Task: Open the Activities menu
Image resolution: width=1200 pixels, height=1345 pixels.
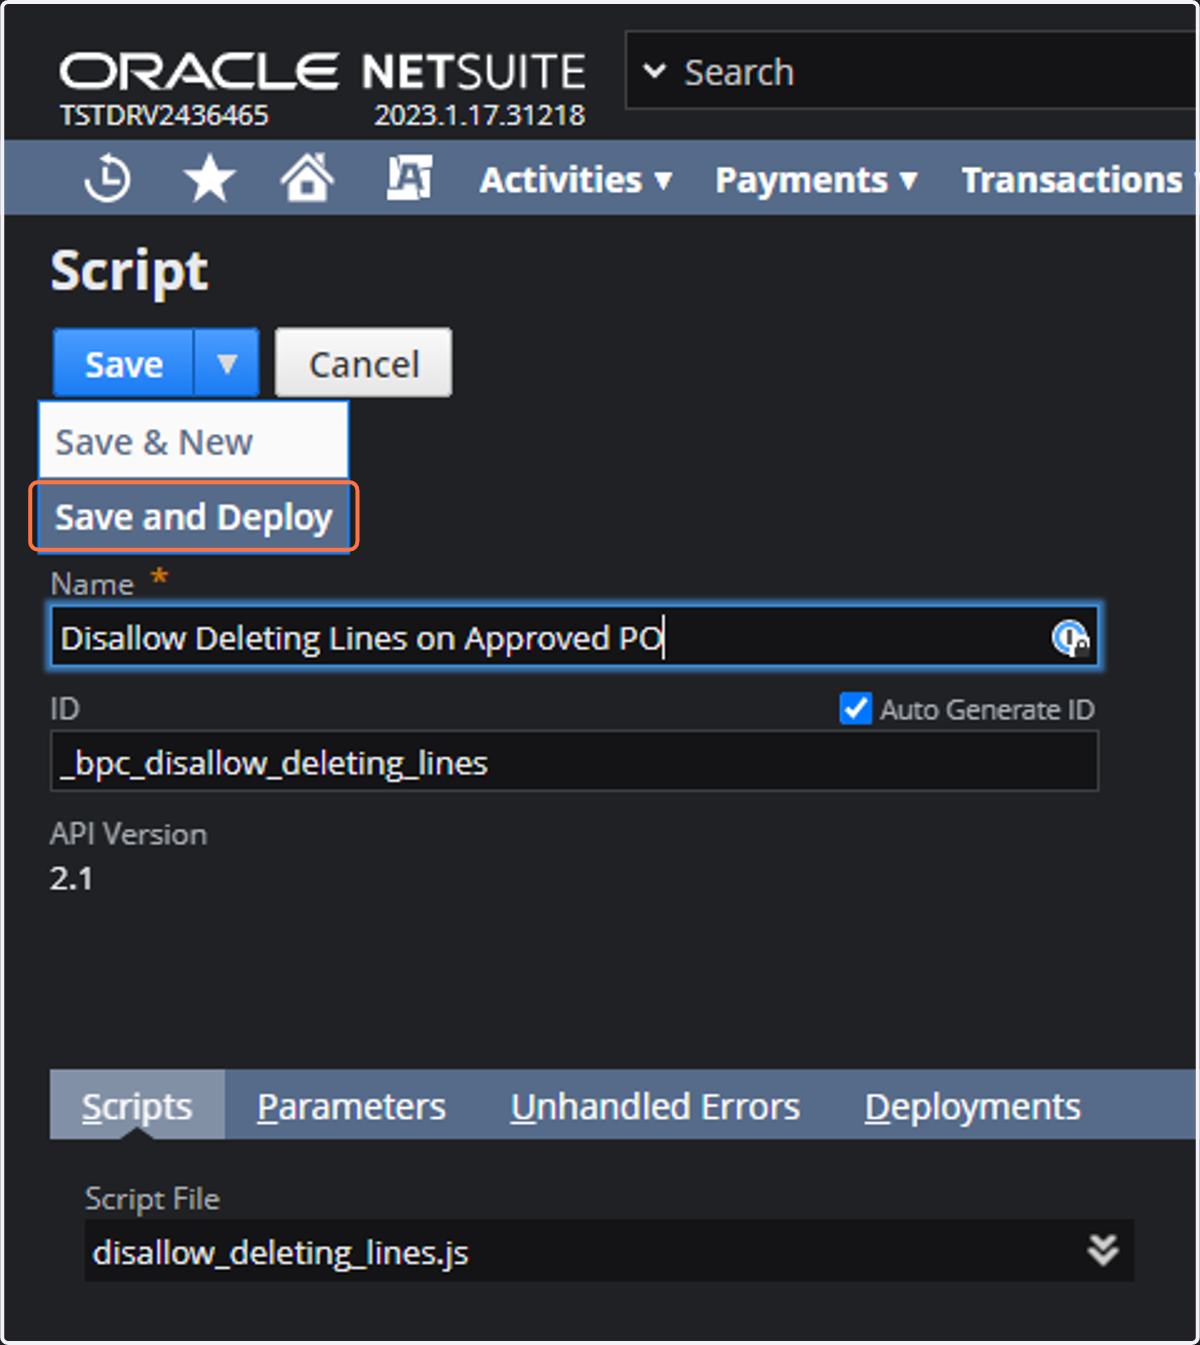Action: 575,180
